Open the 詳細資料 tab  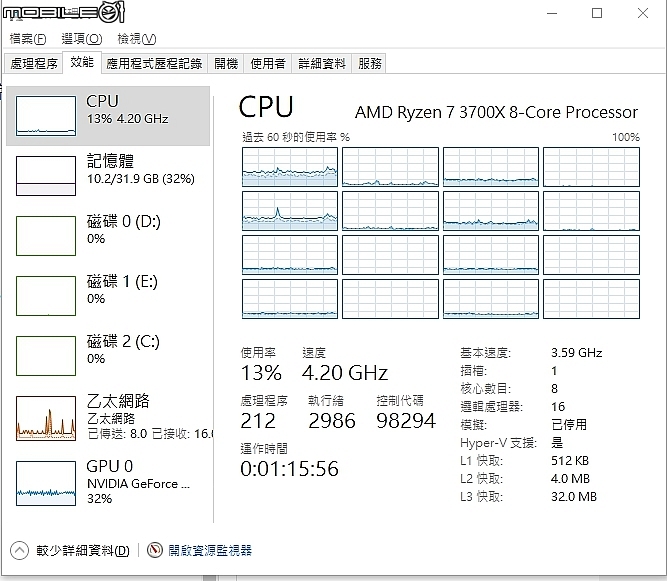322,63
